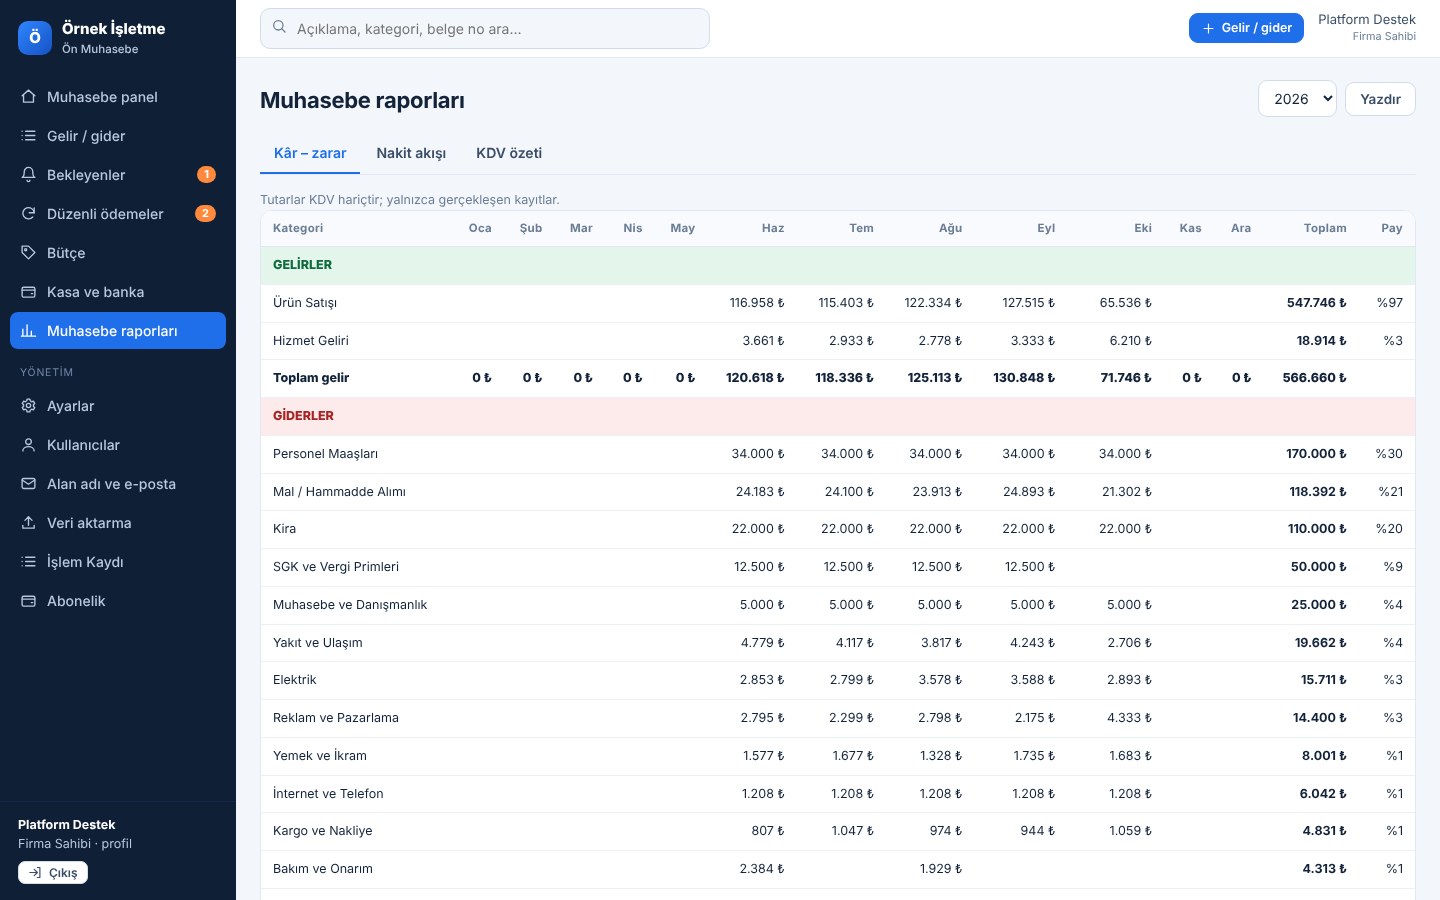The height and width of the screenshot is (900, 1440).
Task: Click the Reklam ve Pazarlama row label
Action: pyautogui.click(x=336, y=718)
